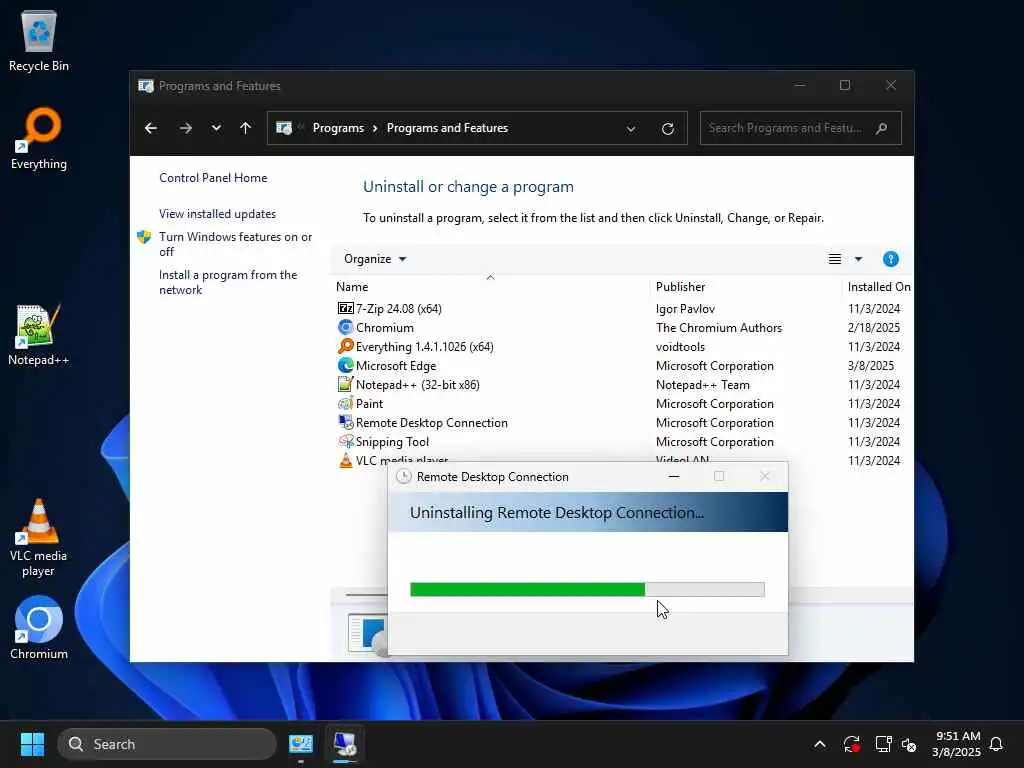Viewport: 1024px width, 768px height.
Task: Click Igor Pavlov publisher cell
Action: pyautogui.click(x=685, y=308)
